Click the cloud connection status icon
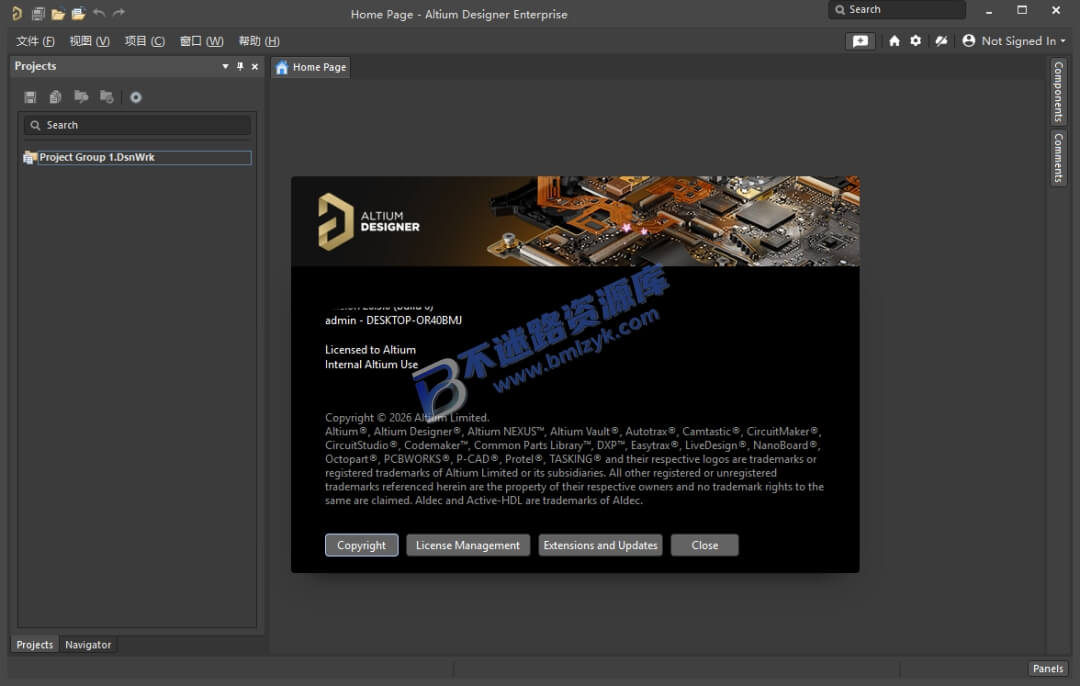1080x686 pixels. (x=941, y=41)
